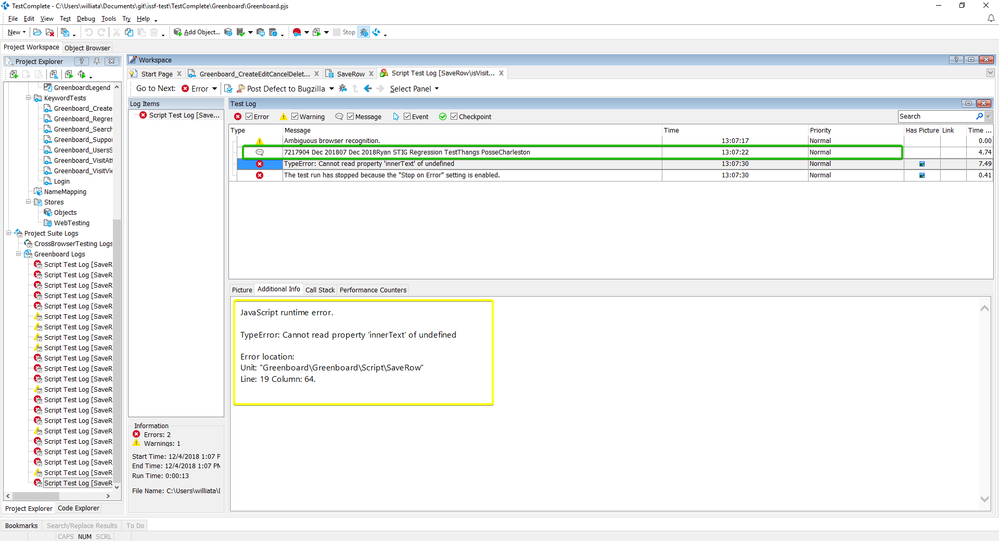Screen dimensions: 999x541
Task: Disable the Checkpoint filter checkbox
Action: 453,117
